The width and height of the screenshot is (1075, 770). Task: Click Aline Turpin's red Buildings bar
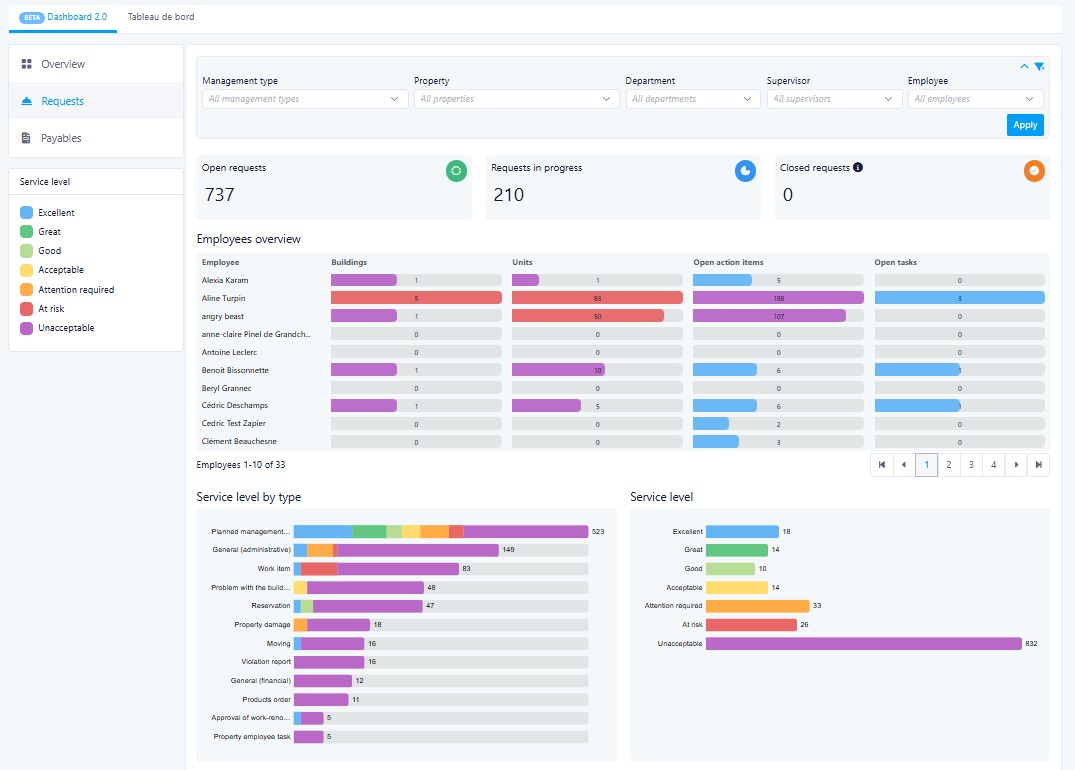(416, 298)
